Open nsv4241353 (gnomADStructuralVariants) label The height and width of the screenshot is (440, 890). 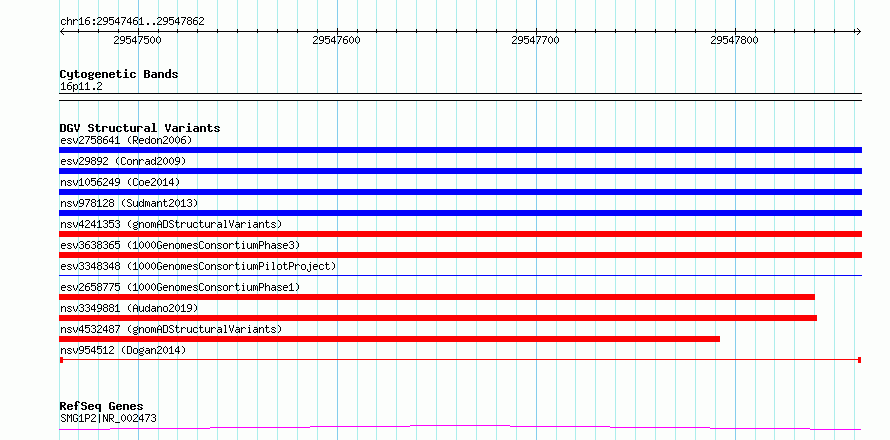(x=171, y=224)
